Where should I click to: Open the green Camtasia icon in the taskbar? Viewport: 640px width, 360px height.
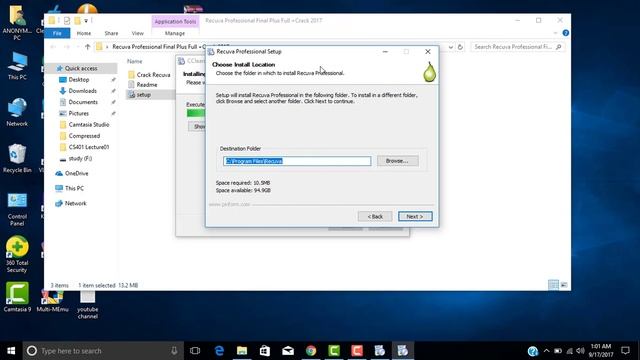tap(334, 351)
